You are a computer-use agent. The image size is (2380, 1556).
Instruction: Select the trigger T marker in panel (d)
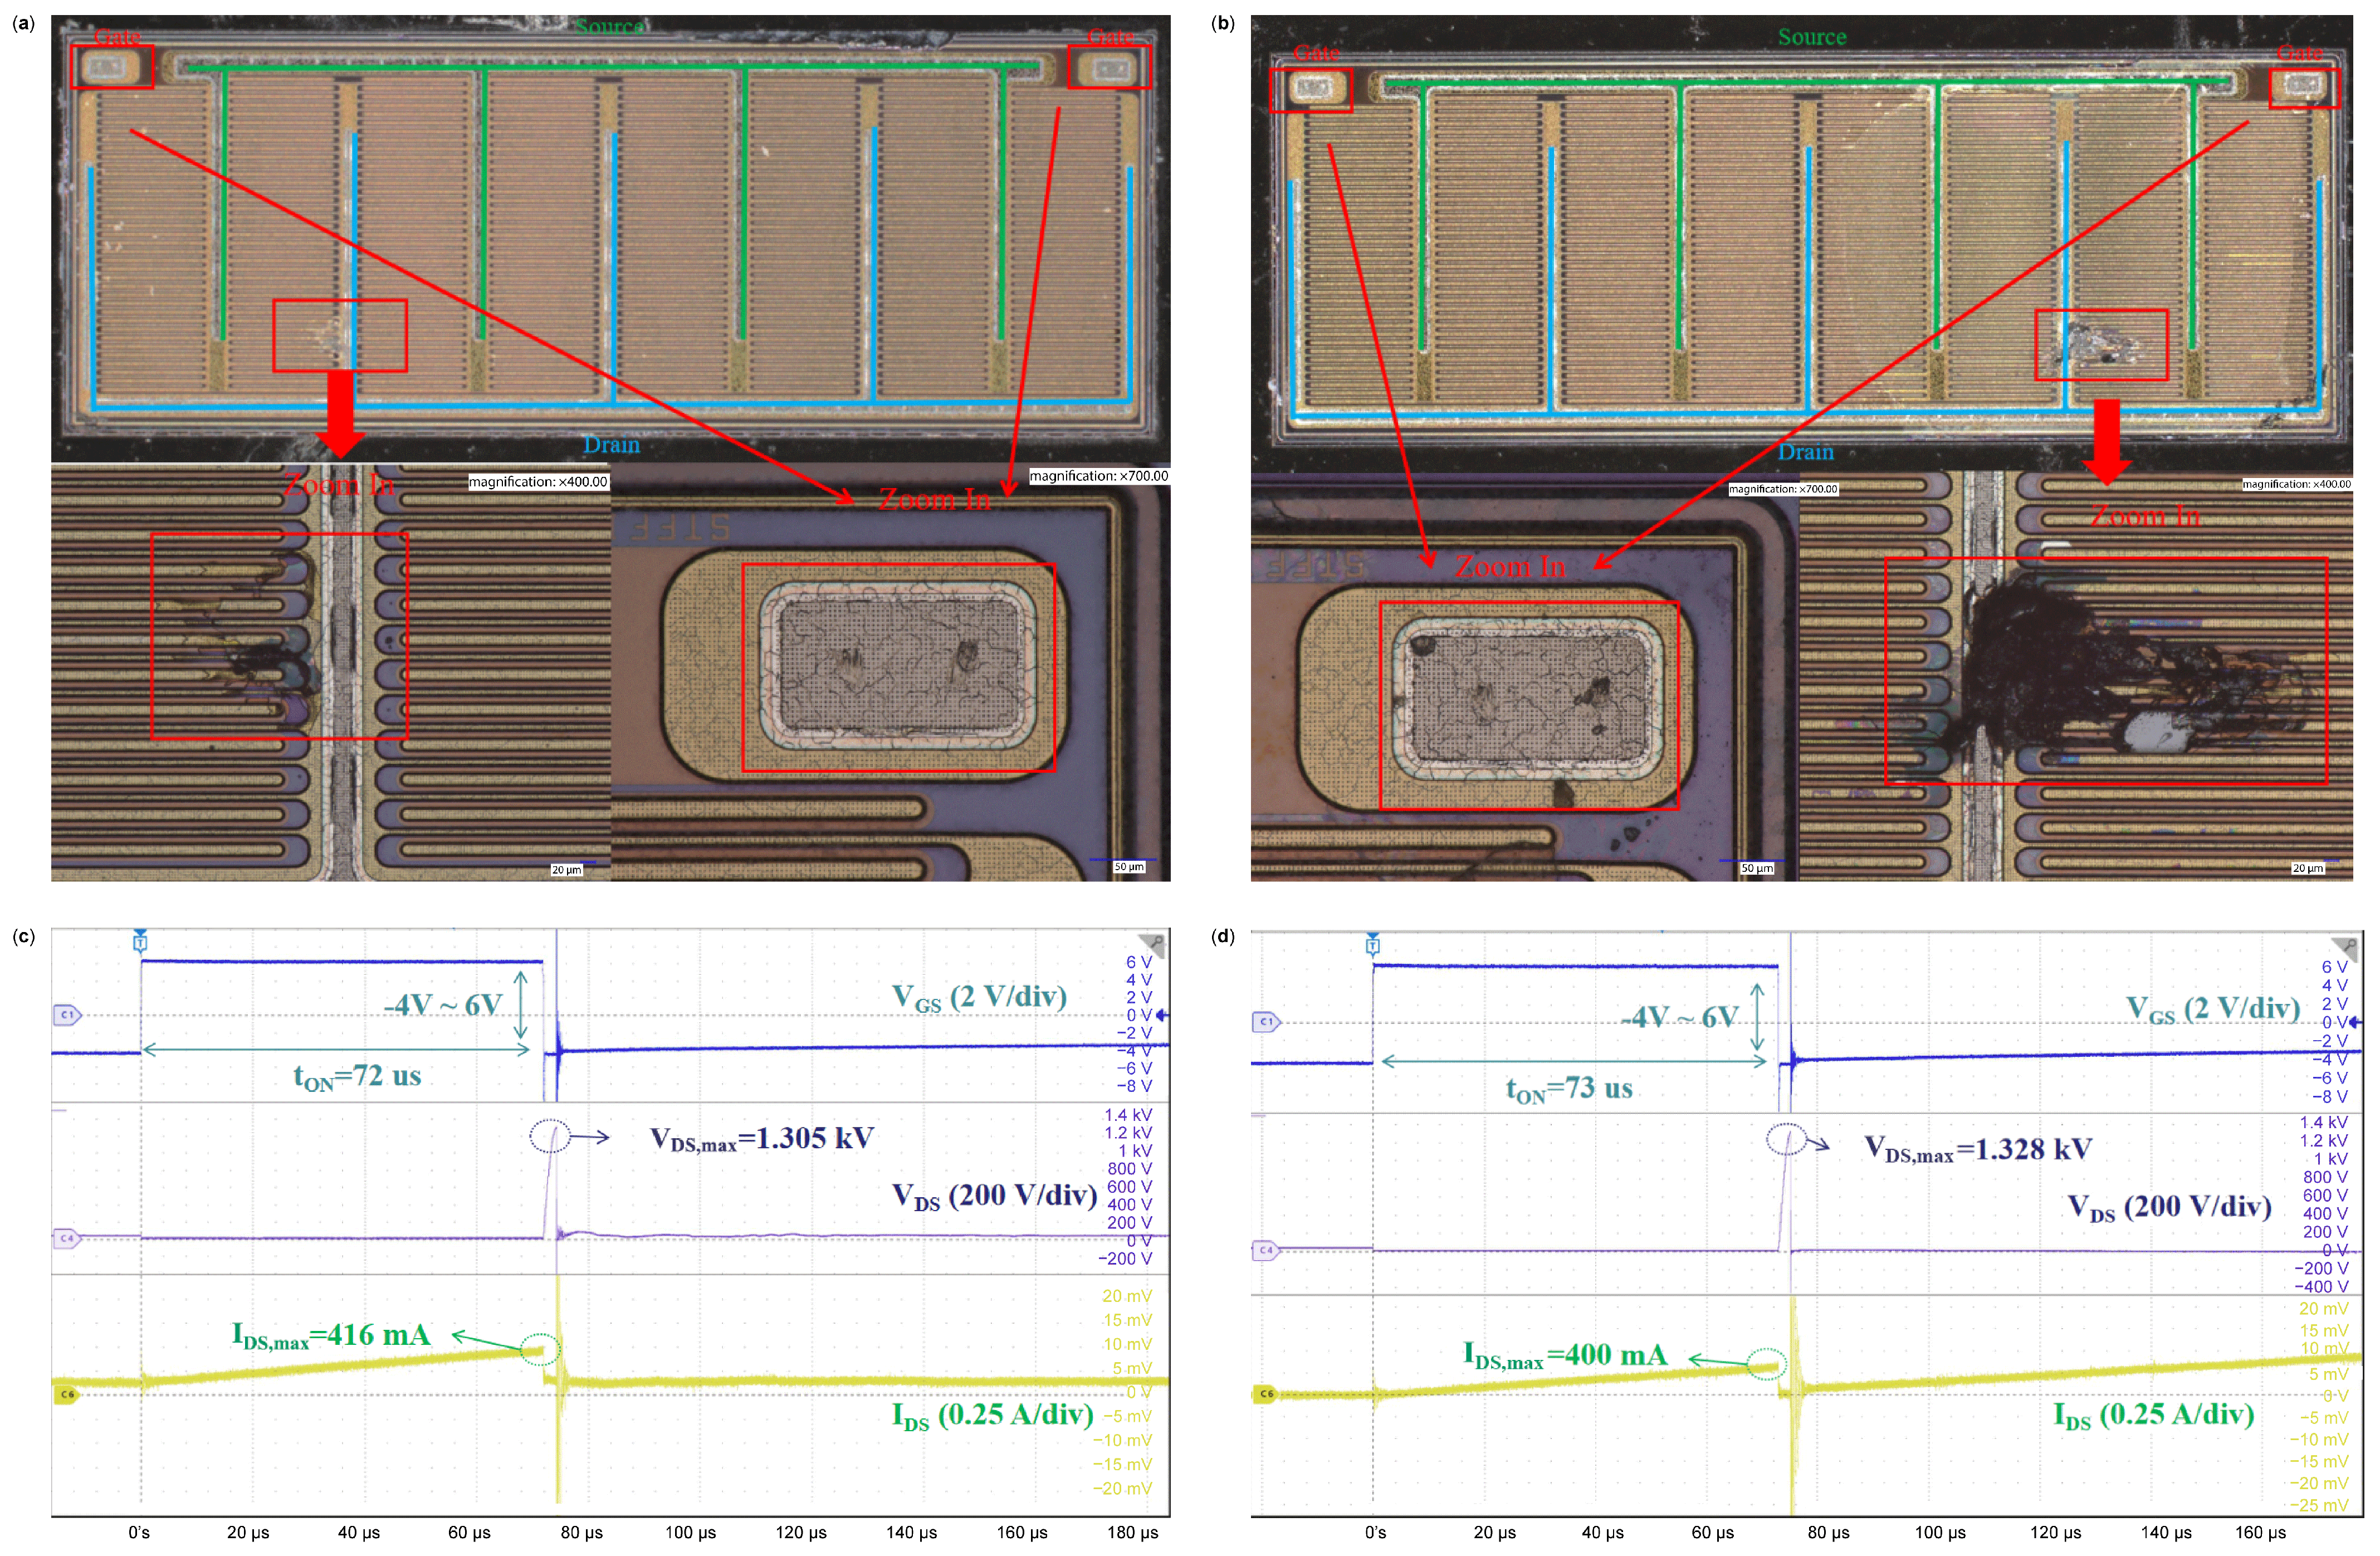pos(1373,945)
